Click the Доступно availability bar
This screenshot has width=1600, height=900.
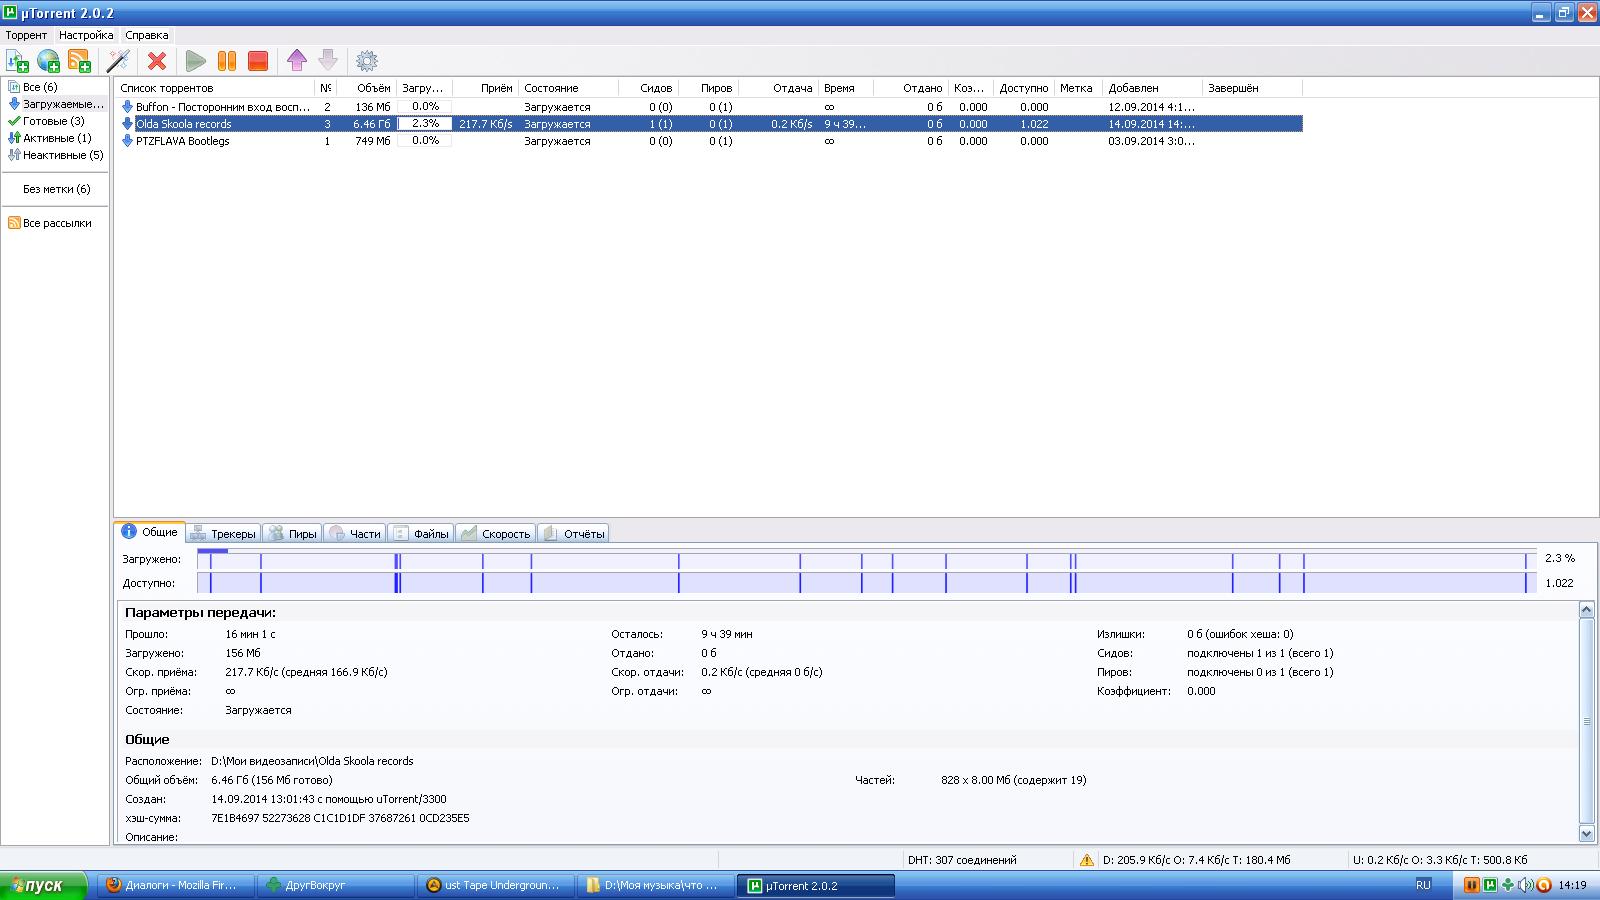pos(867,583)
